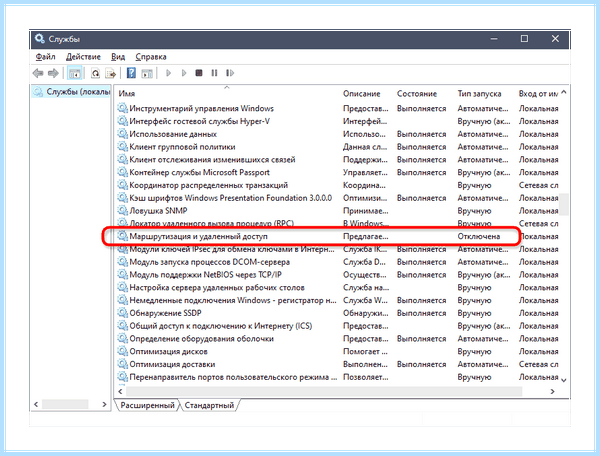Click gear icon beside Оптимизация дисков
The image size is (600, 456).
122,351
